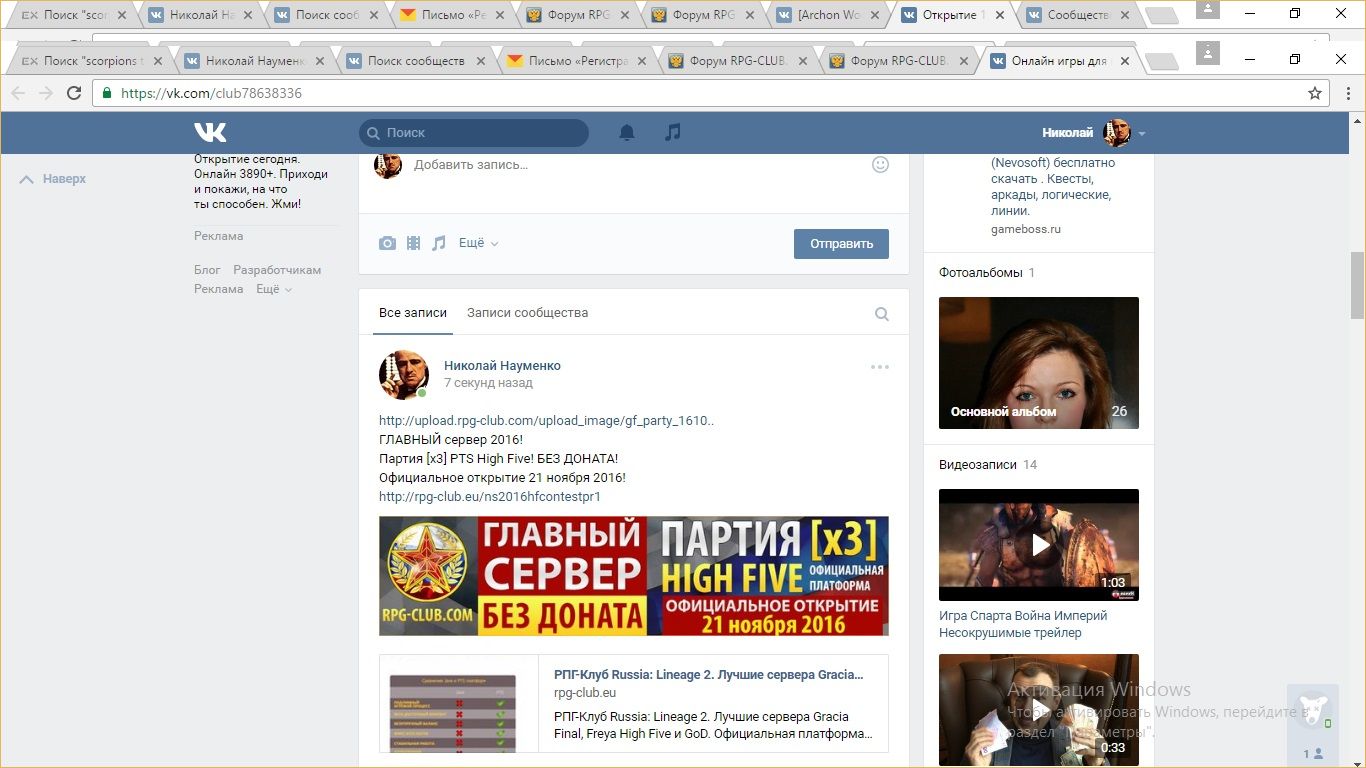Open the Видеозаписи section header
1366x768 pixels.
tap(979, 465)
